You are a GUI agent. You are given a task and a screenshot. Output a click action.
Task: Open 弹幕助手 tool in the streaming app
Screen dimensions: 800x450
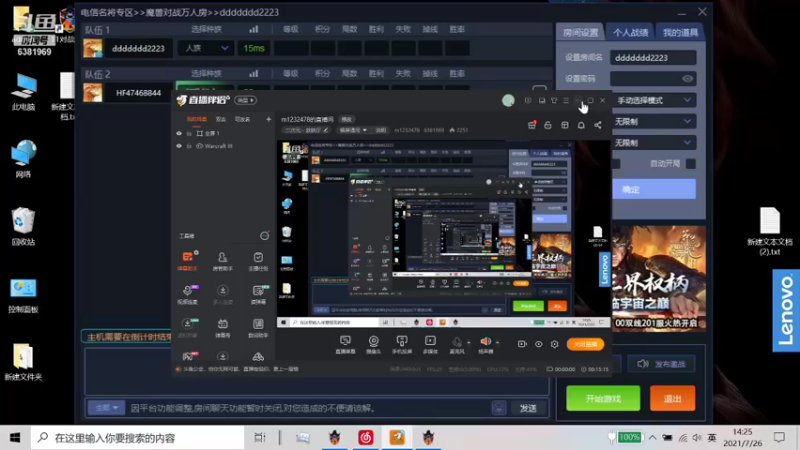coord(187,260)
